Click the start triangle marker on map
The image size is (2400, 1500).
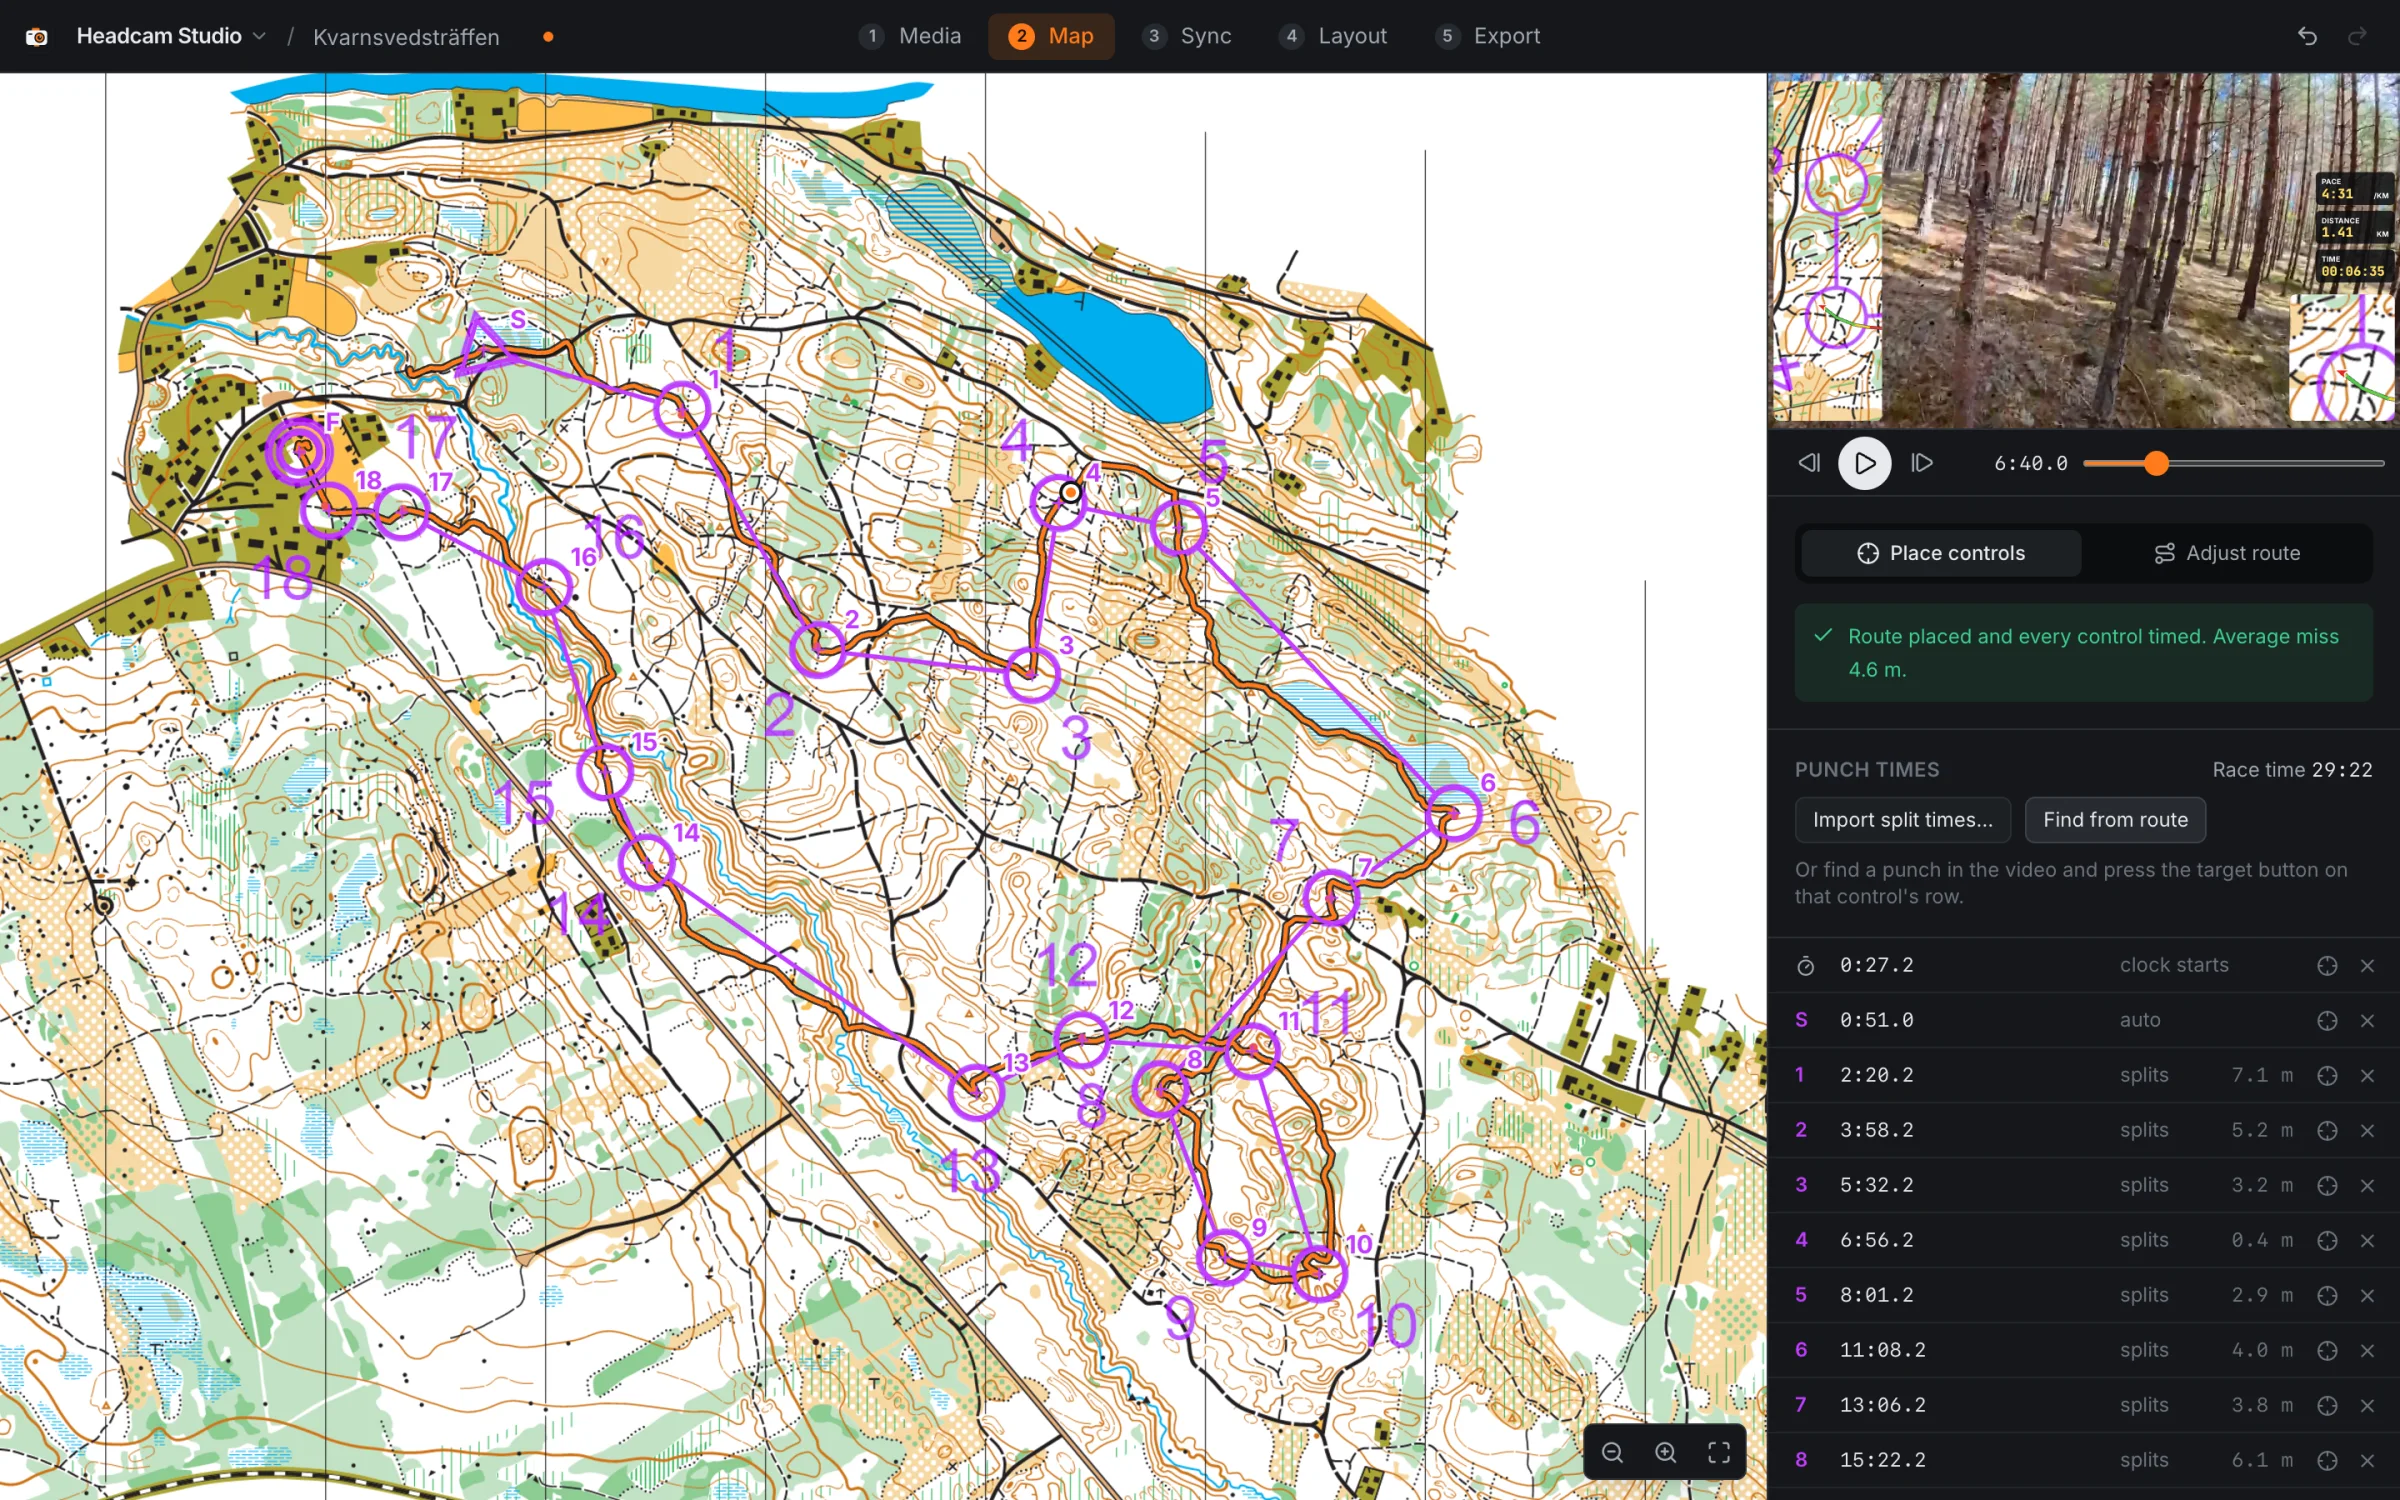(x=484, y=345)
